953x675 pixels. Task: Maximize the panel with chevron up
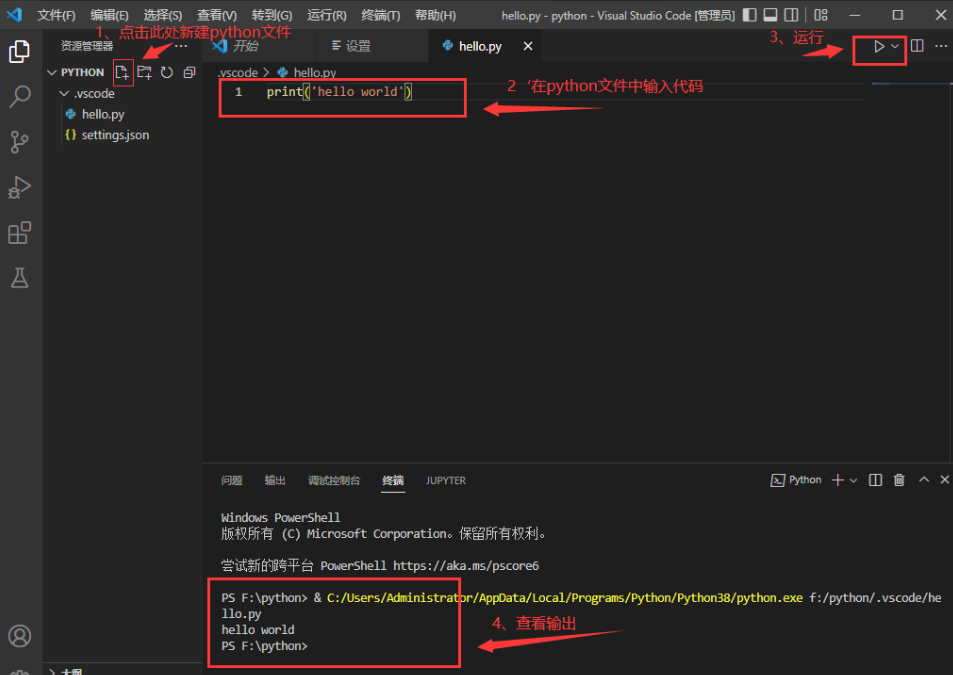pos(924,479)
